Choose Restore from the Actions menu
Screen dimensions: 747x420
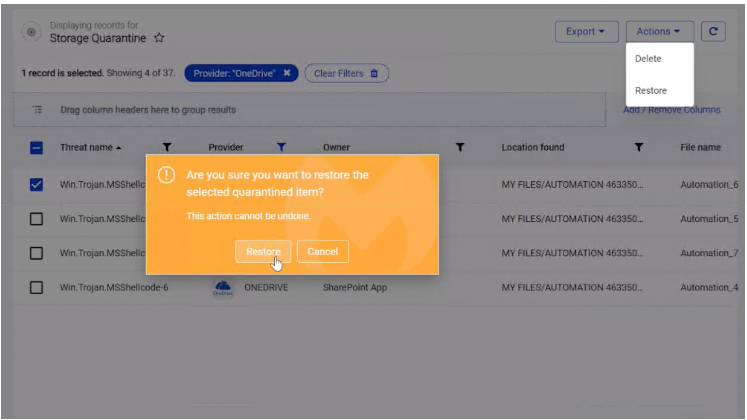(x=651, y=91)
